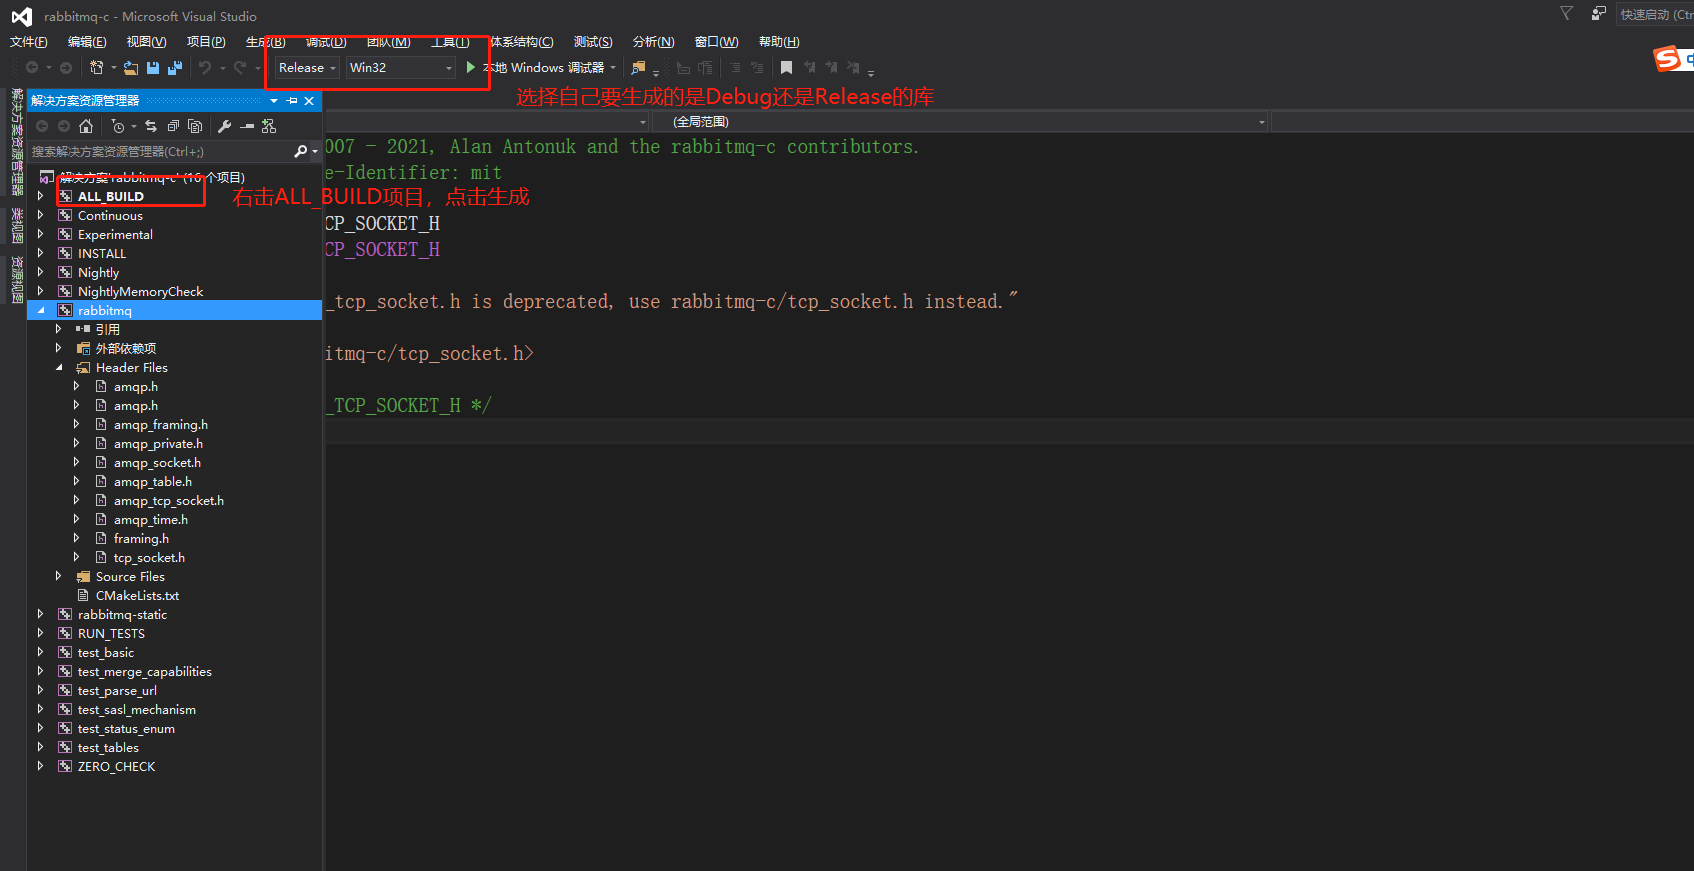Open the 测试(S) menu
The height and width of the screenshot is (871, 1694).
click(593, 41)
